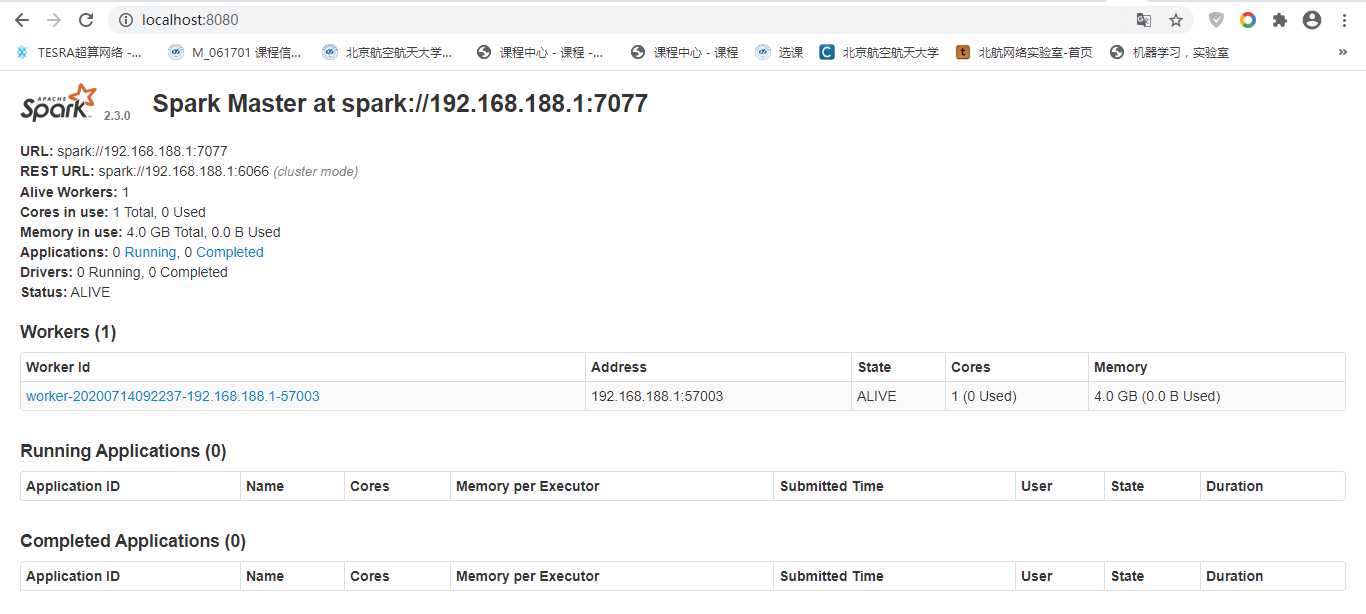Click the Spark Master at spark://192.168.188.1:7077 heading
The image size is (1366, 614).
(400, 103)
